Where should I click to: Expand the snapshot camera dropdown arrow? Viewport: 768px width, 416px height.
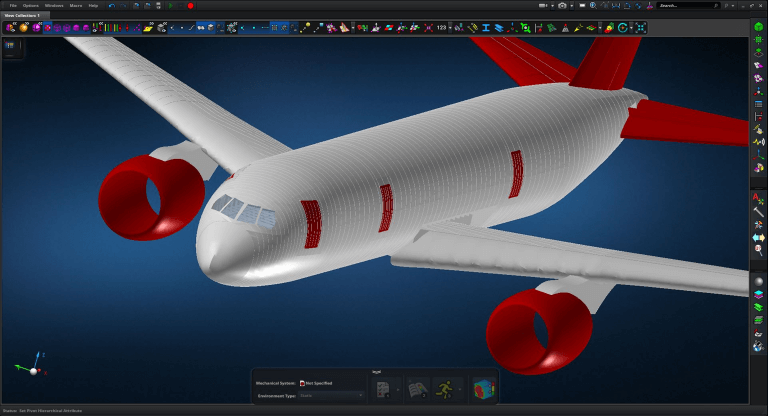[572, 6]
